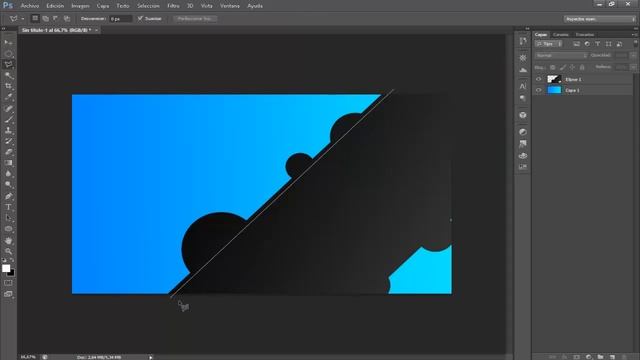This screenshot has width=640, height=360.
Task: Toggle the Suavizar anti-alias checkbox
Action: click(140, 18)
